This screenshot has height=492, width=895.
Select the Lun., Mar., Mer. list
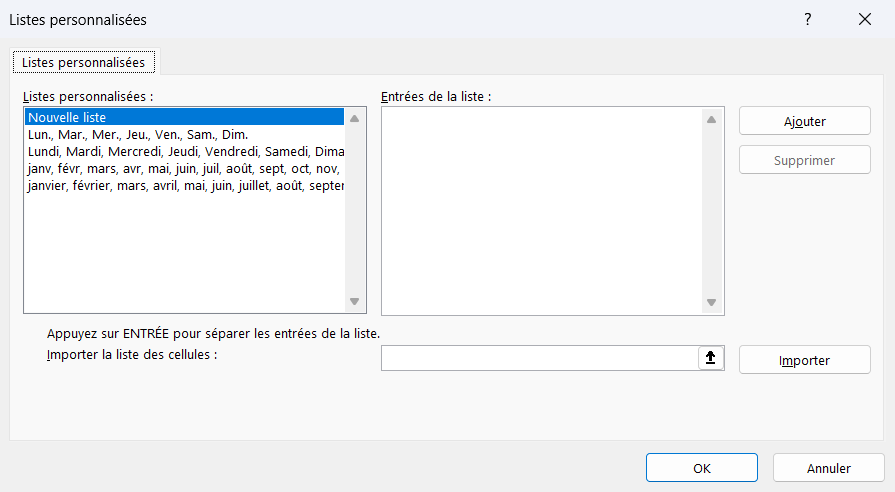point(184,135)
